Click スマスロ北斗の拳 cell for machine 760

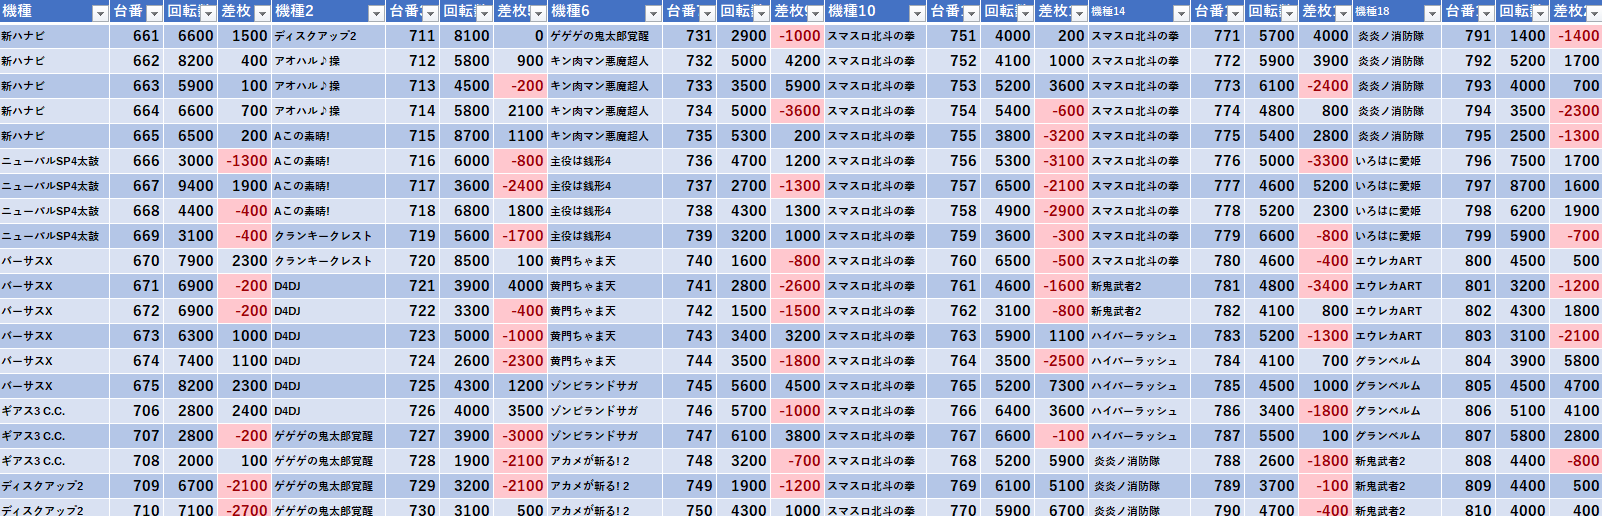coord(876,261)
